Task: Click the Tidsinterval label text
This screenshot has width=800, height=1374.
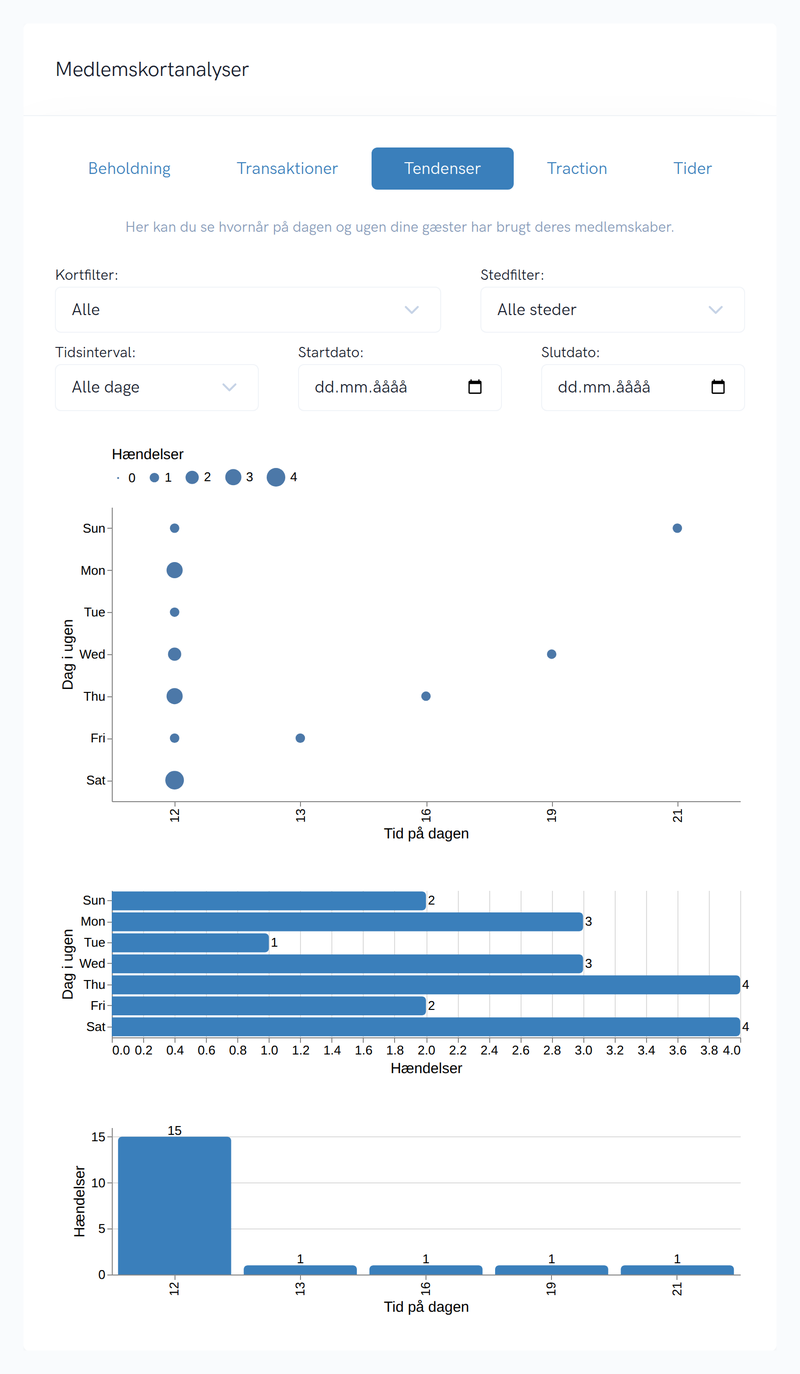Action: point(95,352)
